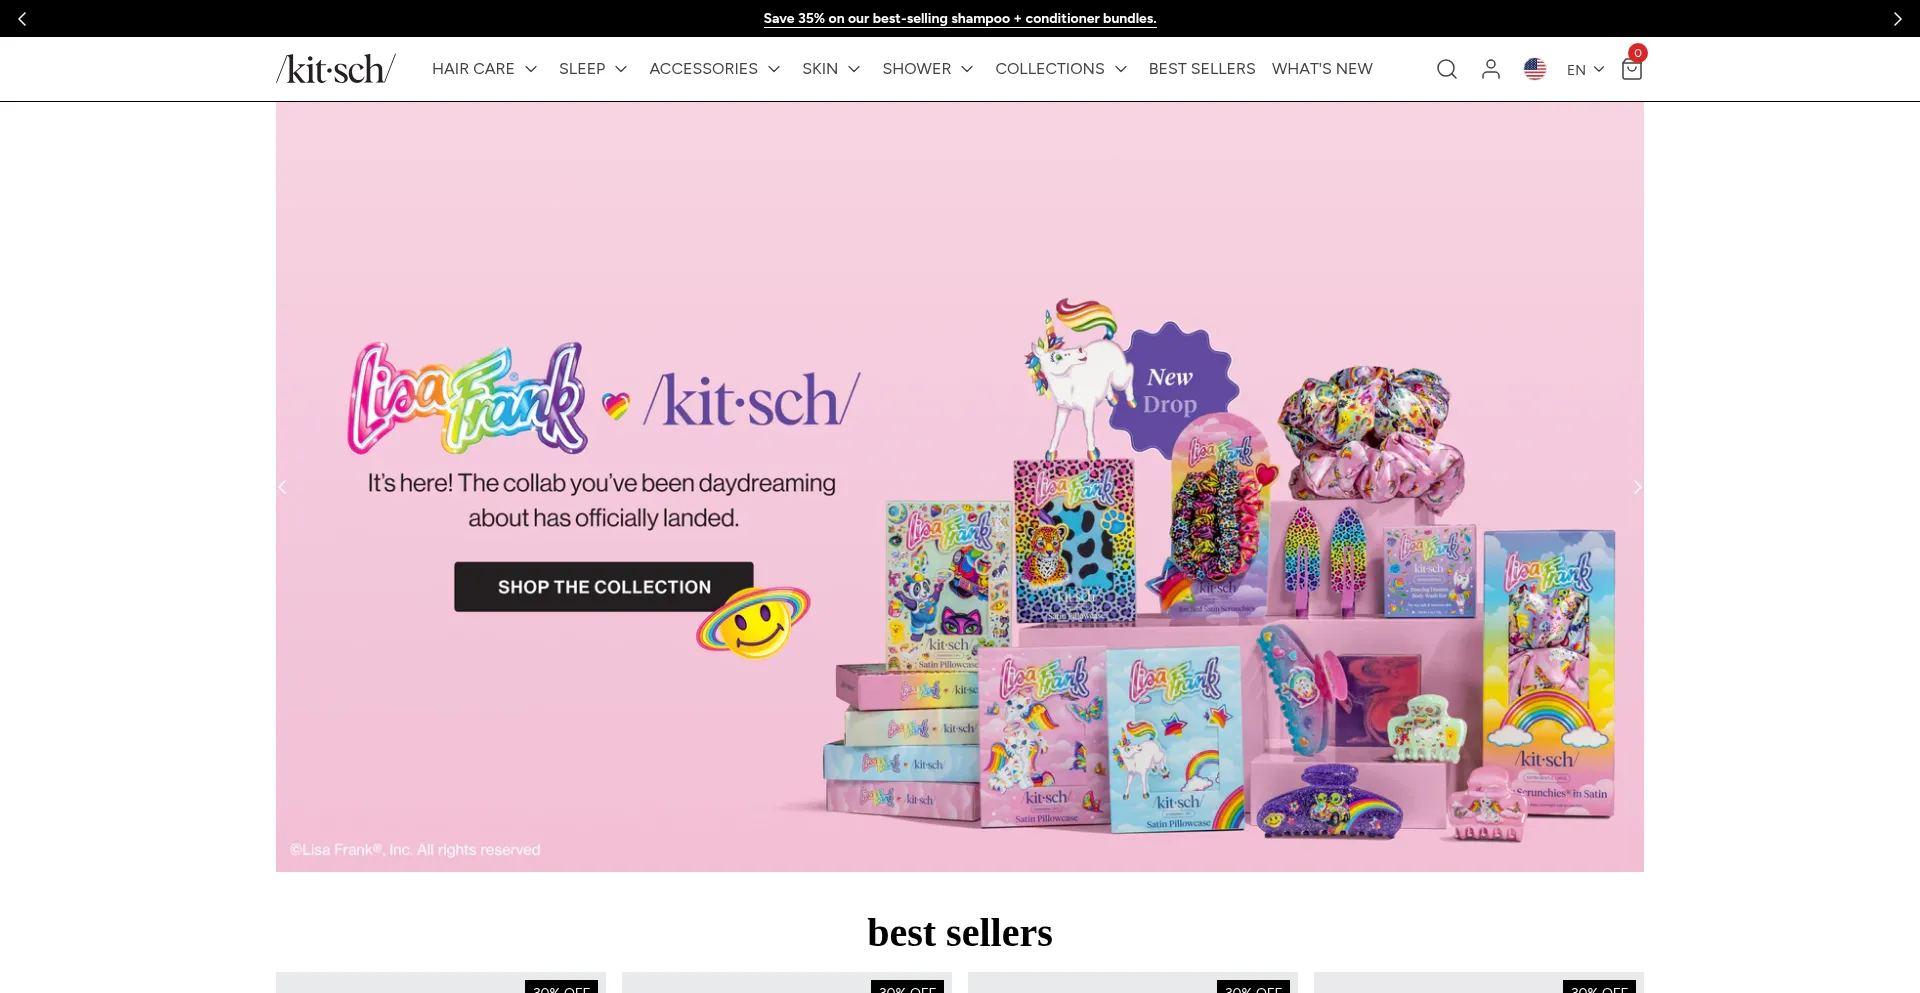
Task: Advance to next hero banner slide
Action: click(1637, 487)
